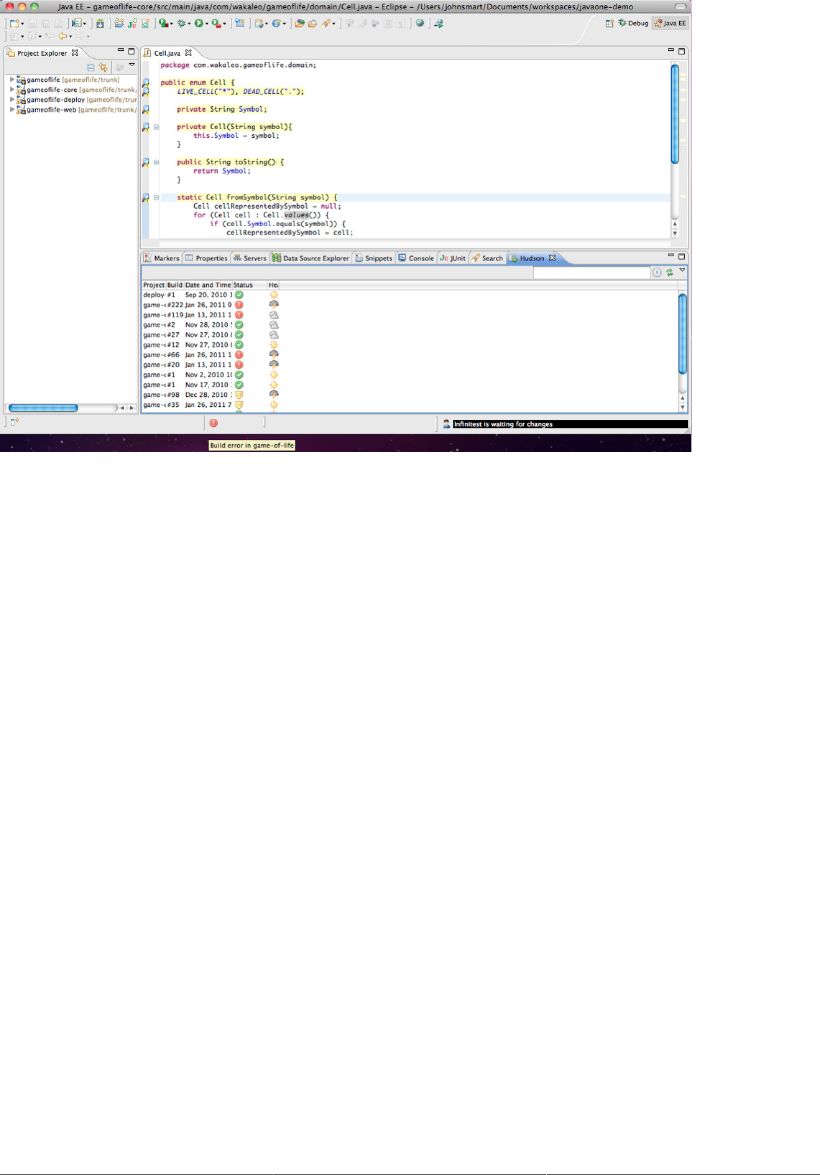
Task: Select the #12 'Nov 27, 2010' row
Action: point(409,345)
